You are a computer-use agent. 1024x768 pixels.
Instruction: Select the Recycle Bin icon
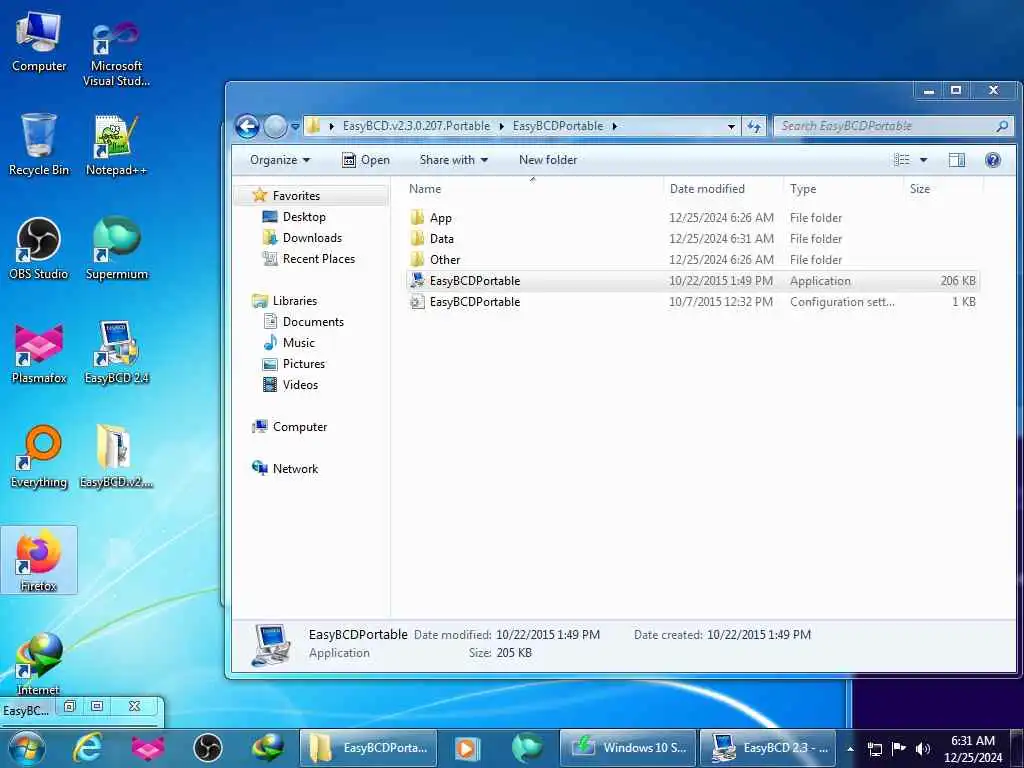39,145
